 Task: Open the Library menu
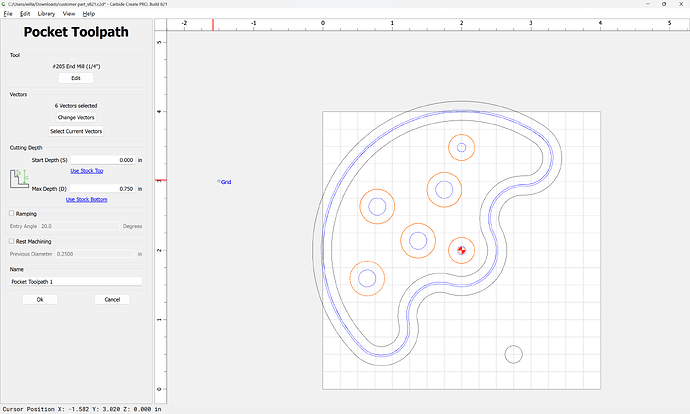46,14
